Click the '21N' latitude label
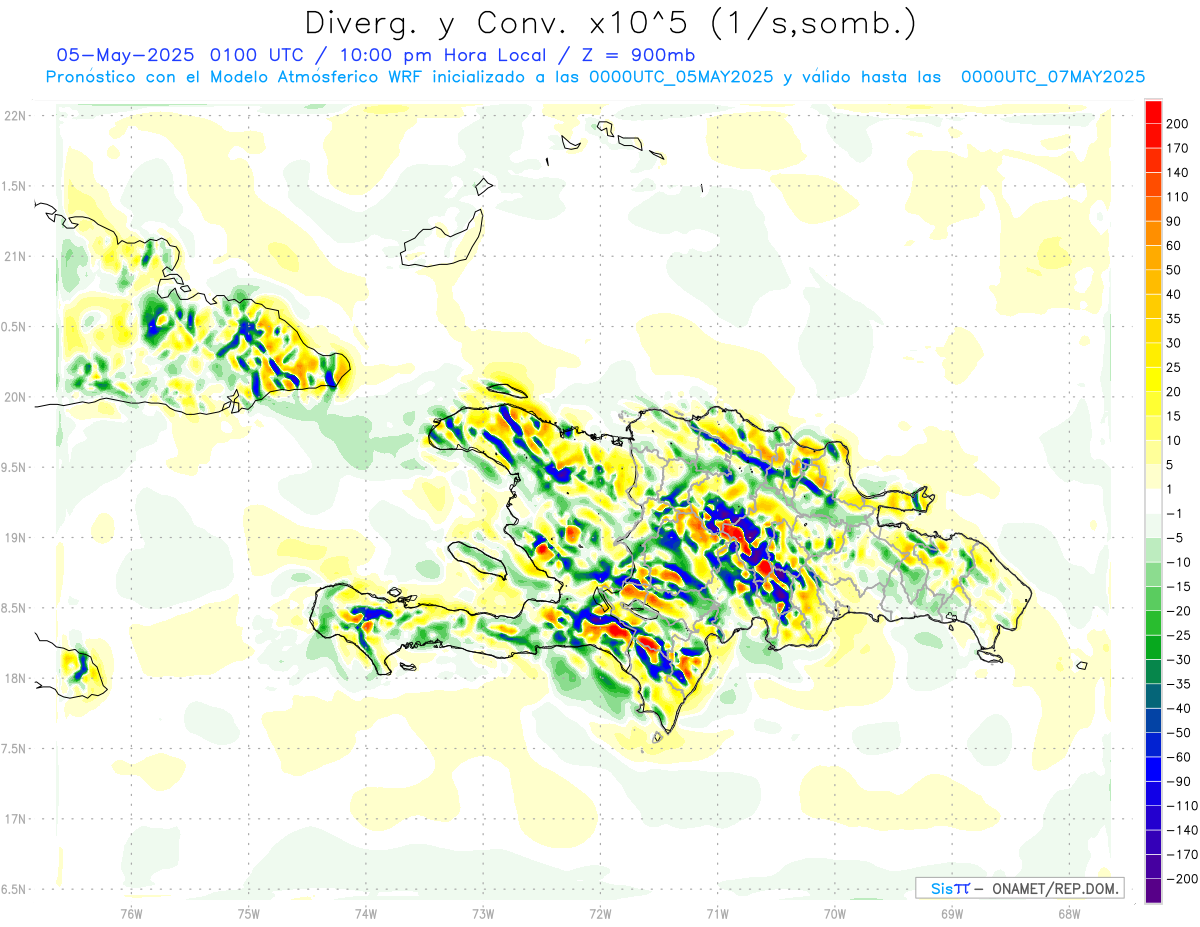This screenshot has width=1200, height=927. (15, 256)
